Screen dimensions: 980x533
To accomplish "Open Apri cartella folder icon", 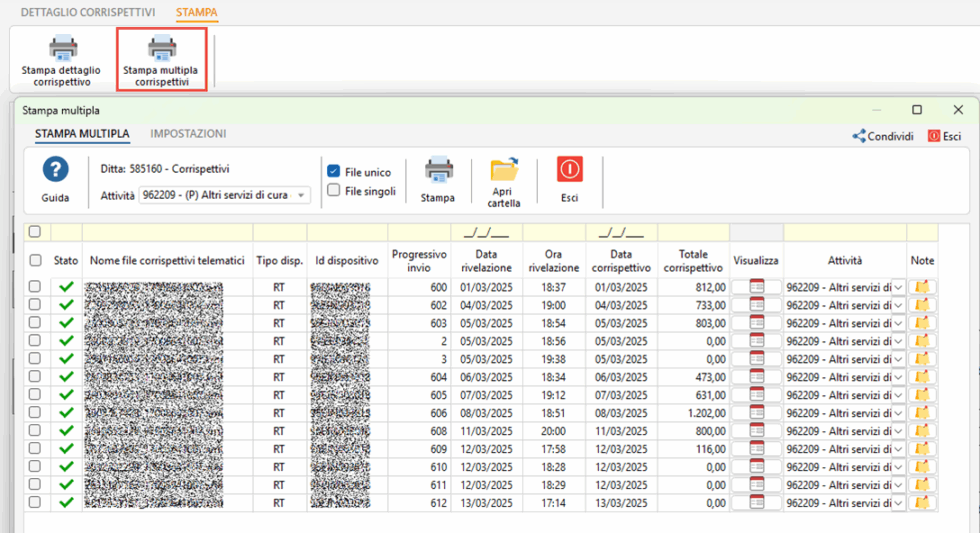I will 504,169.
